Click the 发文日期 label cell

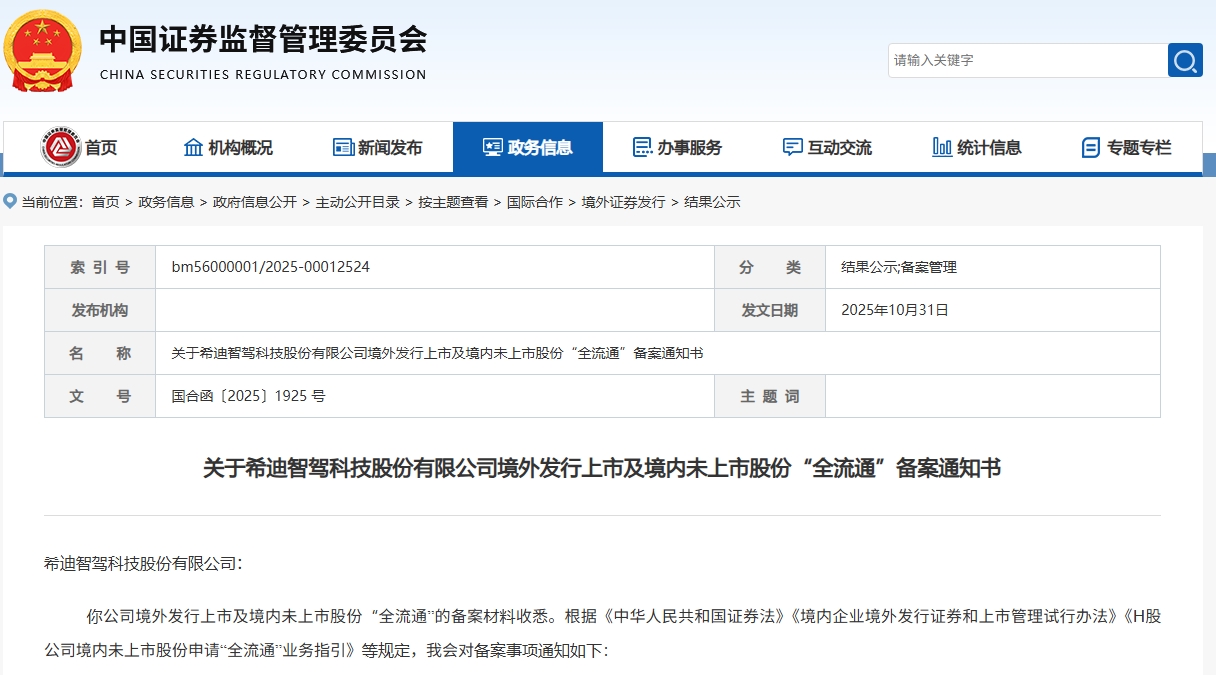[x=770, y=310]
